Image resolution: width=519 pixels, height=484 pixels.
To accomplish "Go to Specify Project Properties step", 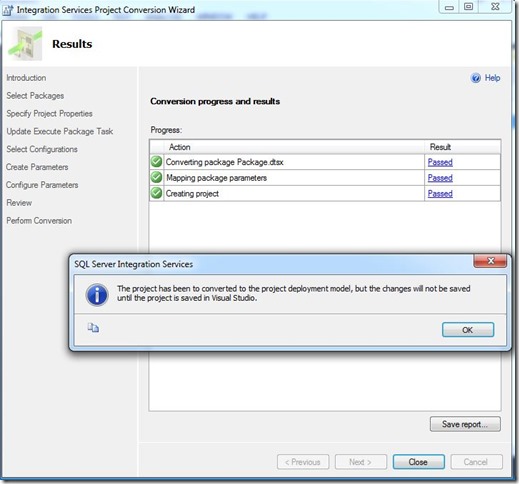I will click(49, 114).
